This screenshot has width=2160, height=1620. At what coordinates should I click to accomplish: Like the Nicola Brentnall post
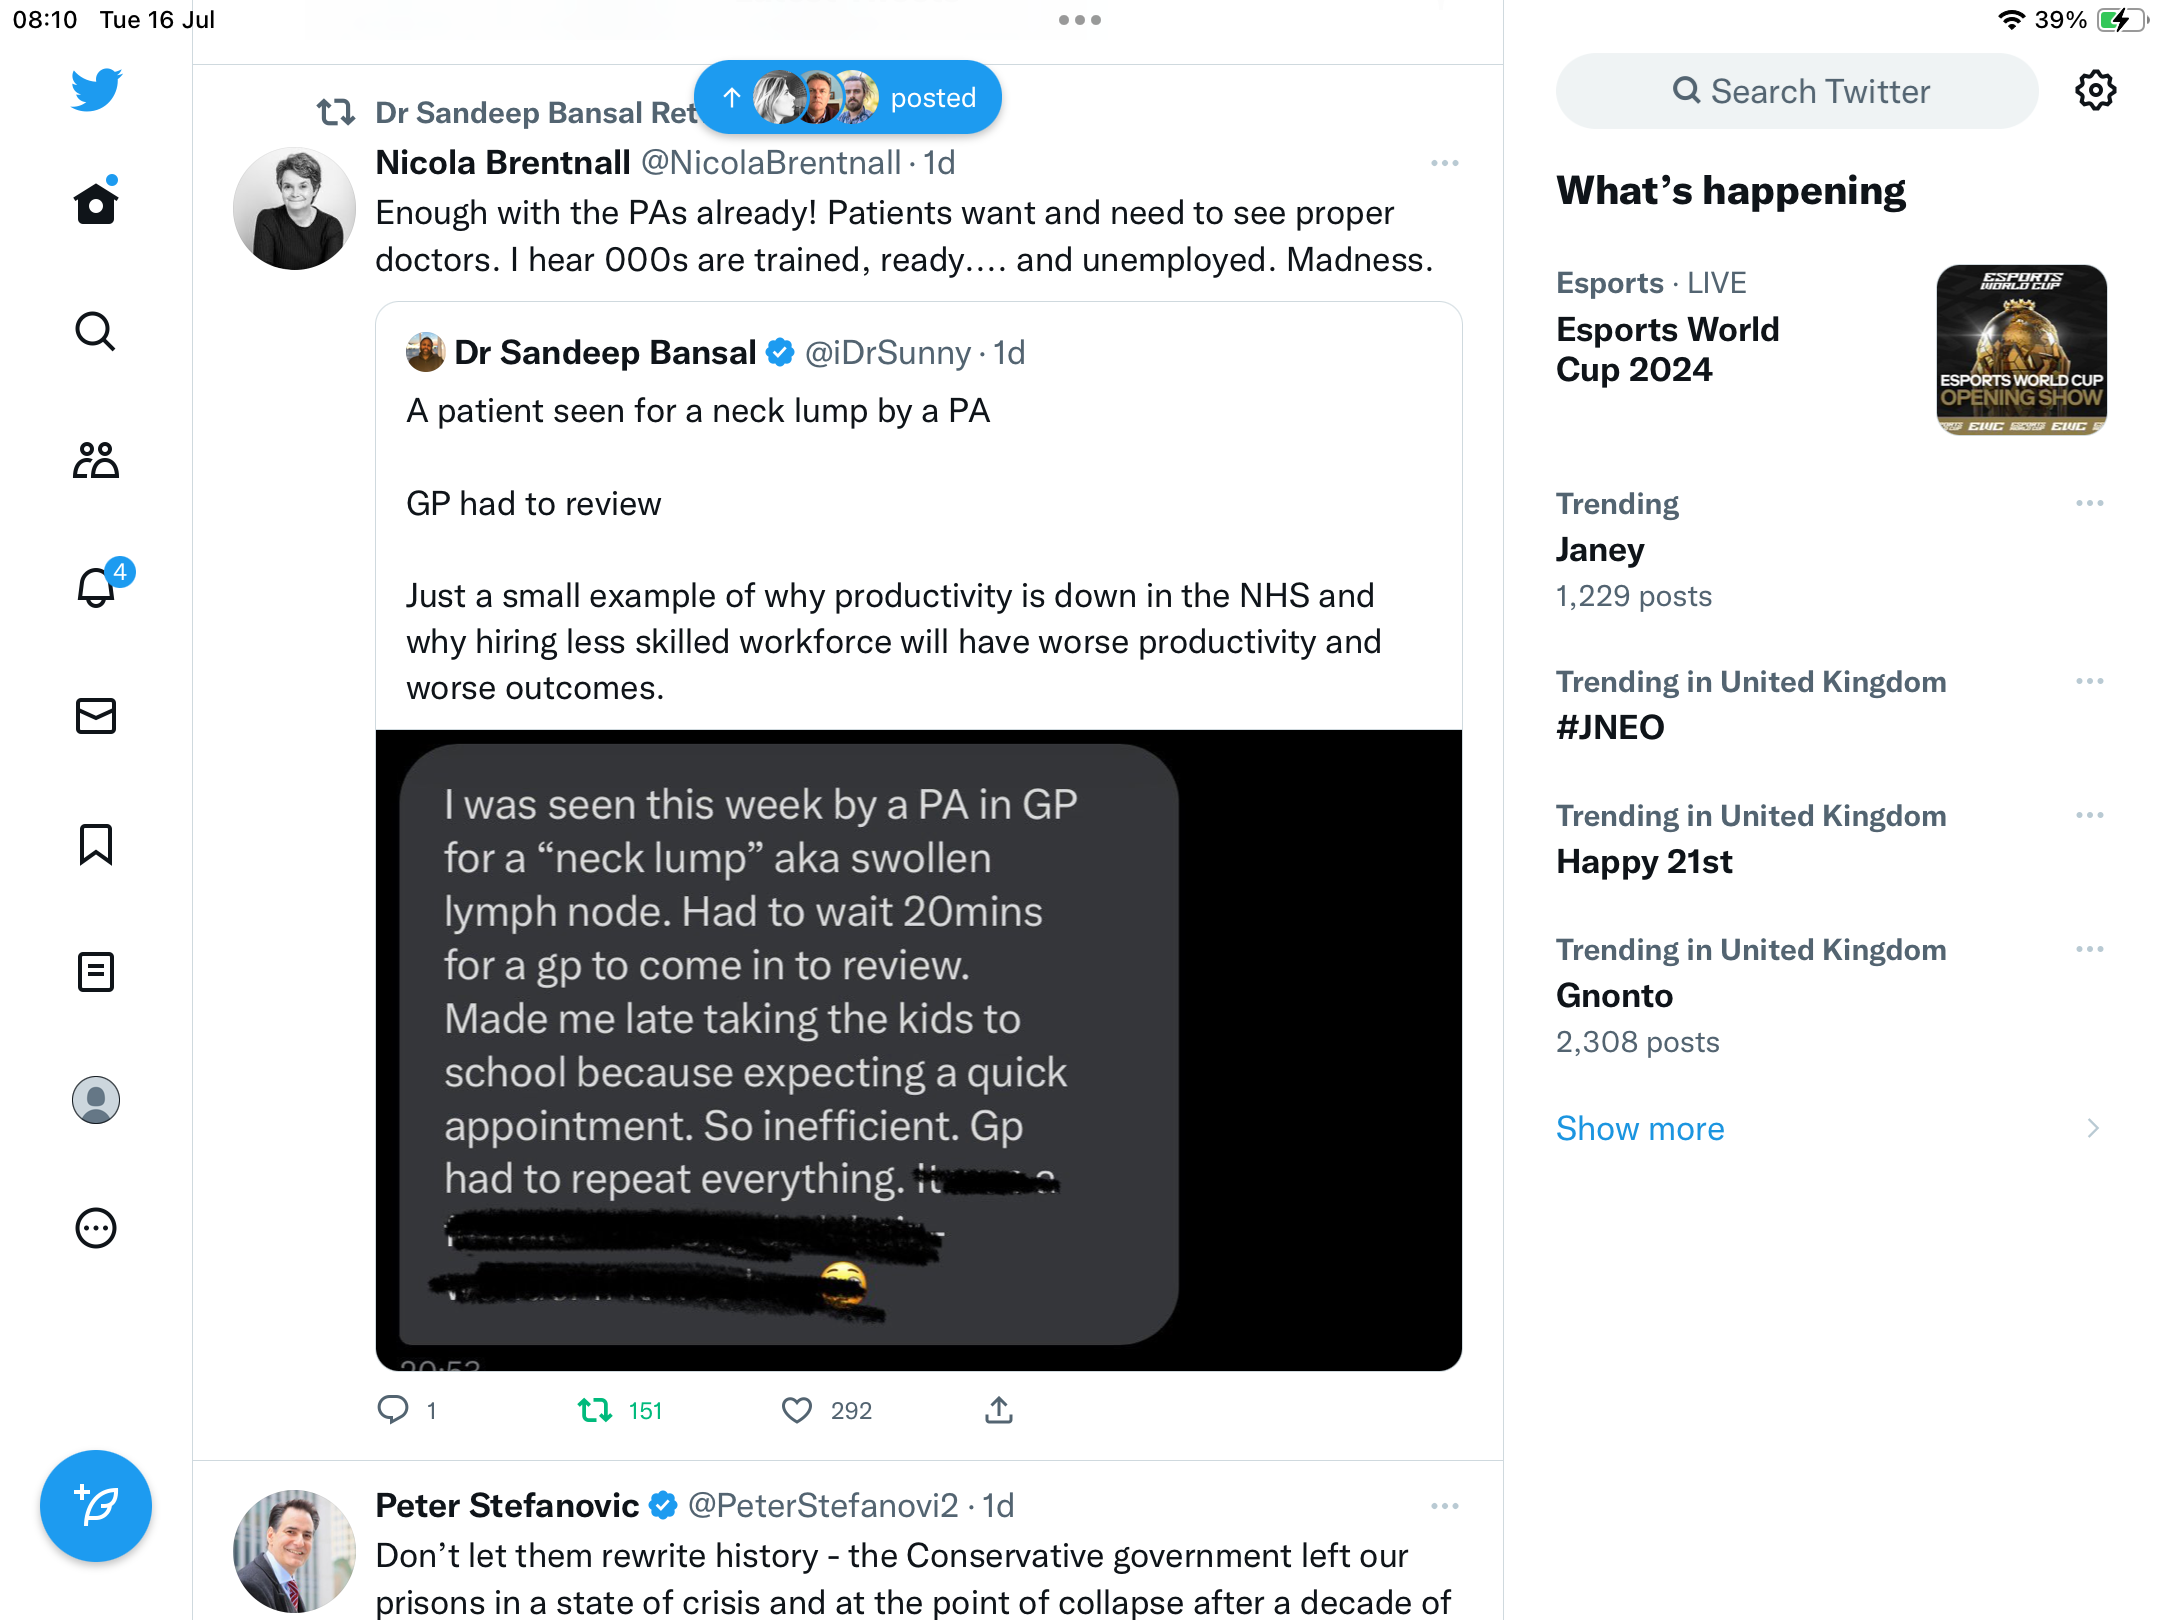pos(797,1410)
